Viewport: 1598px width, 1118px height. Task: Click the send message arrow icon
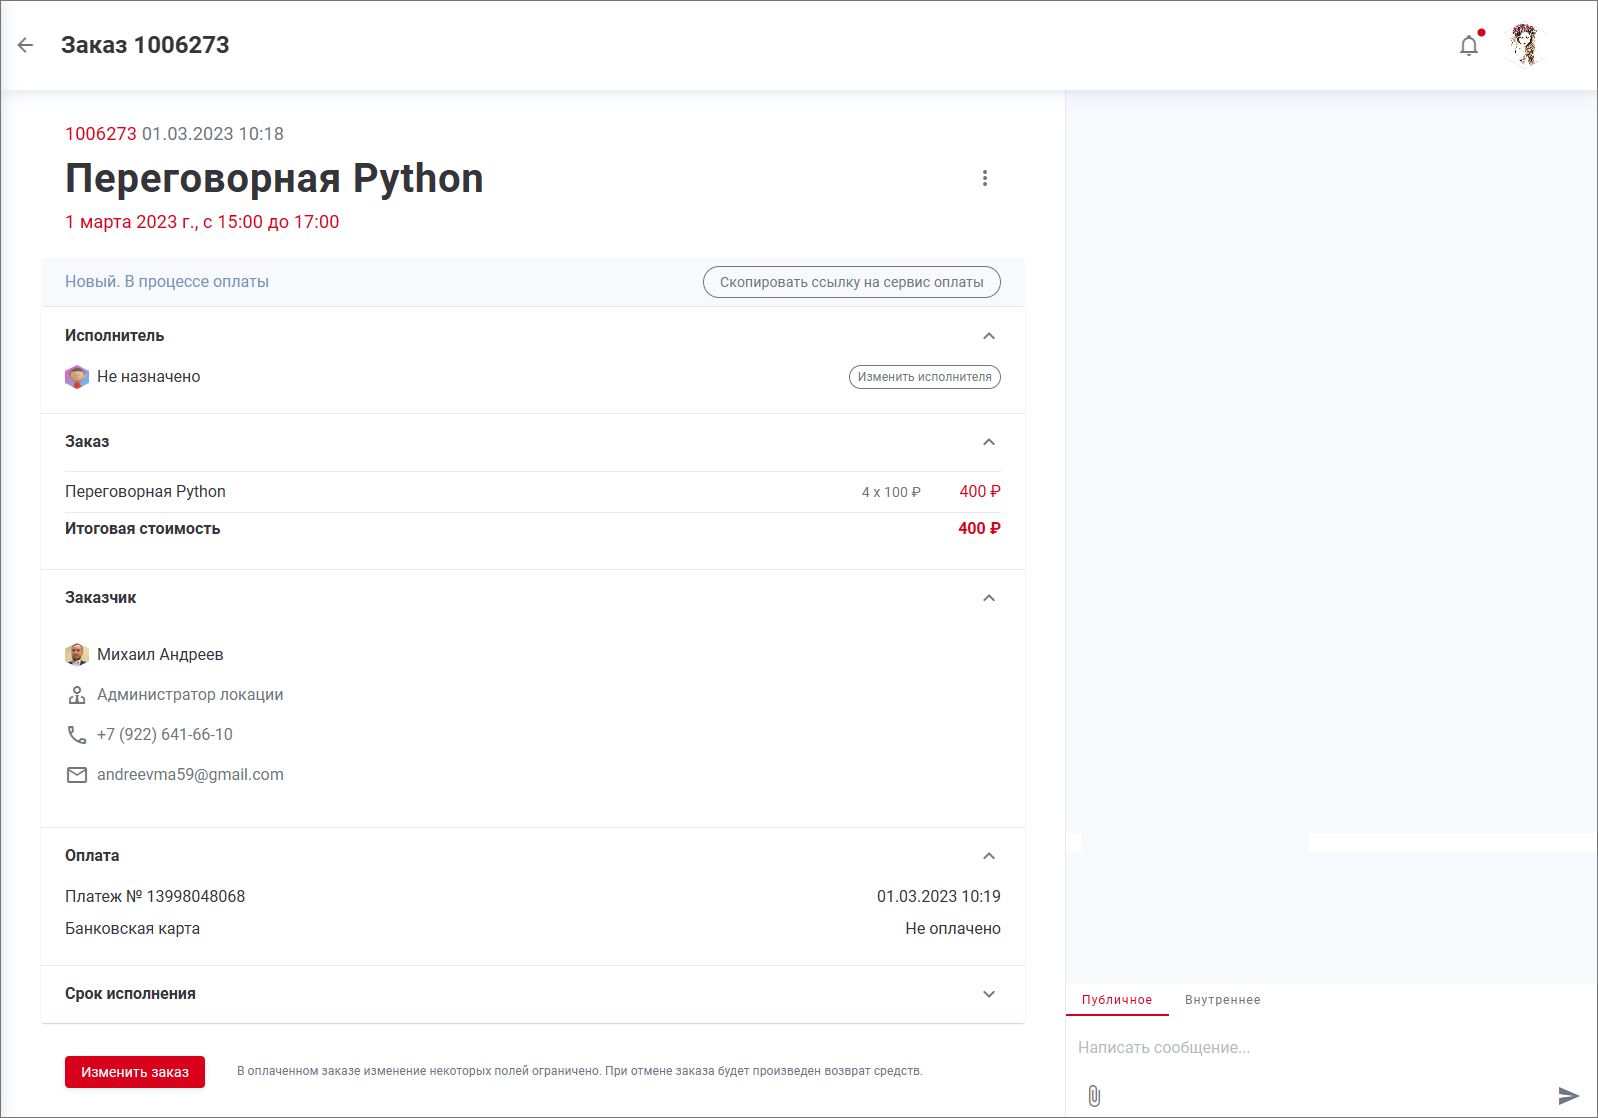1568,1096
